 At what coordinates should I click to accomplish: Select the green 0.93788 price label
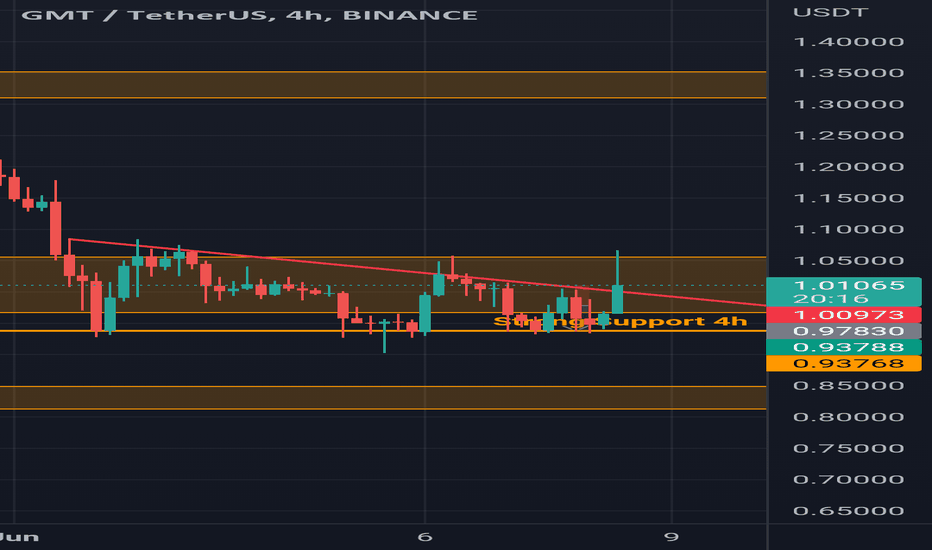pyautogui.click(x=844, y=347)
